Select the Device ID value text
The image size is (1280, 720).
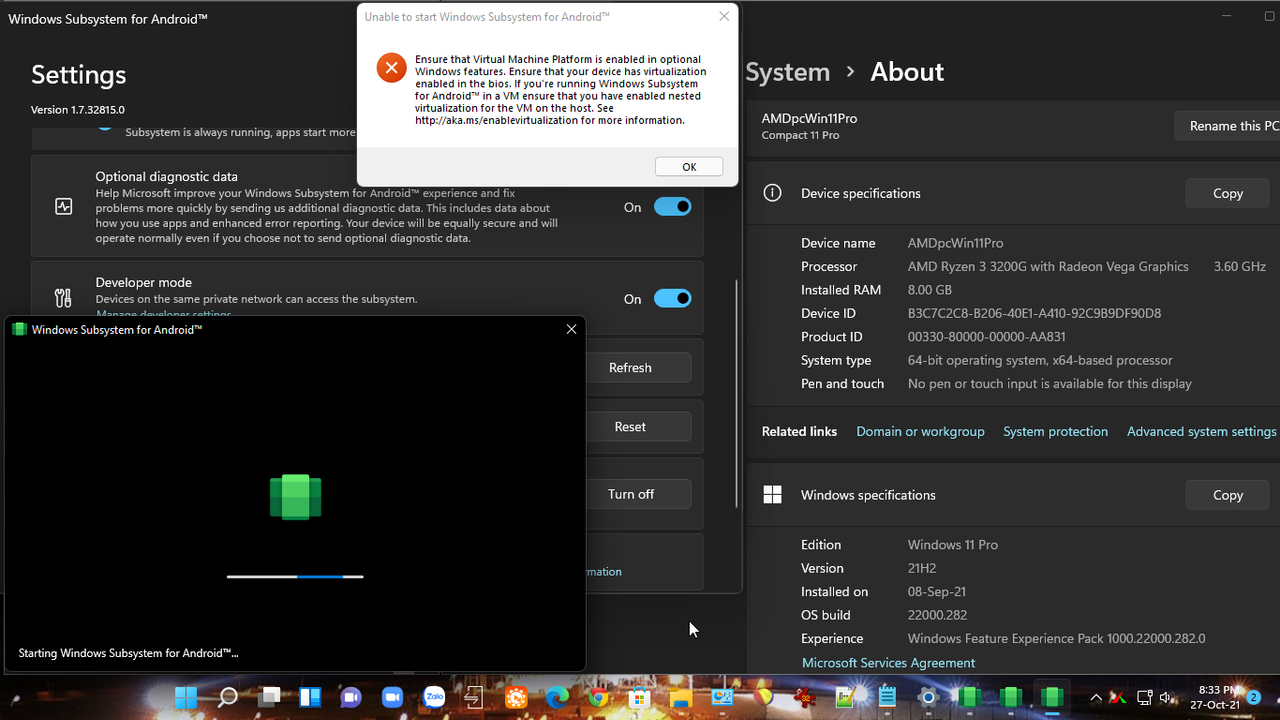tap(1034, 313)
